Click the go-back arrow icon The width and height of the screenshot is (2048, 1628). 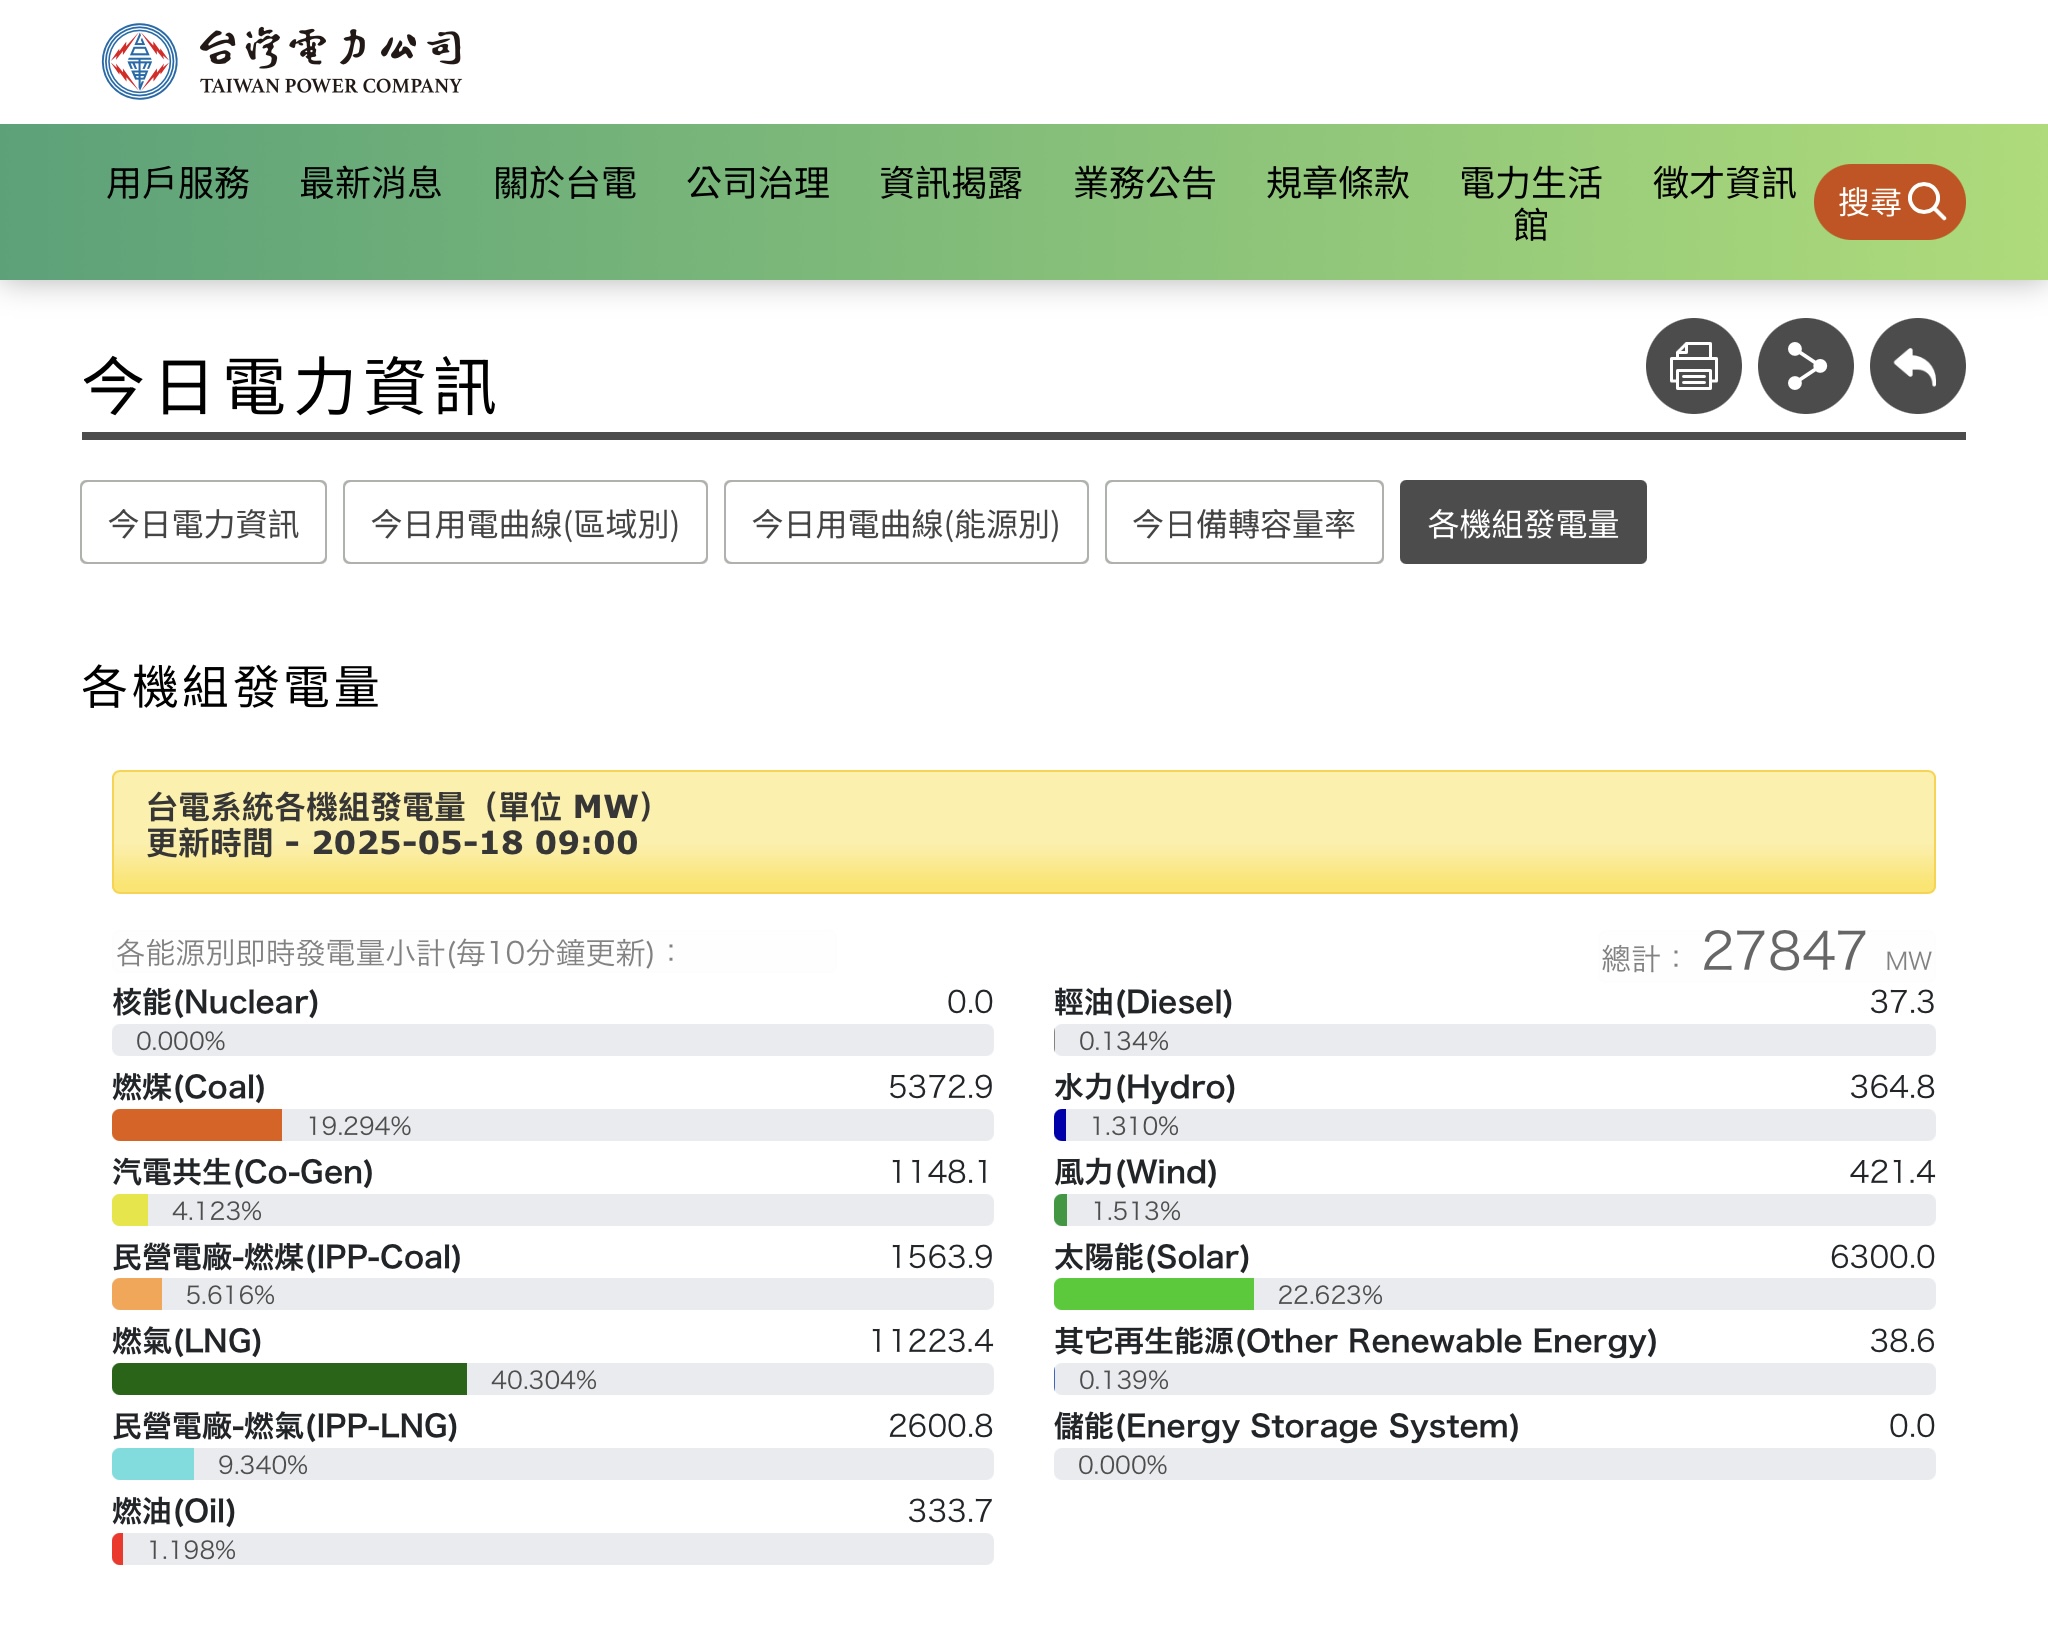pos(1917,366)
